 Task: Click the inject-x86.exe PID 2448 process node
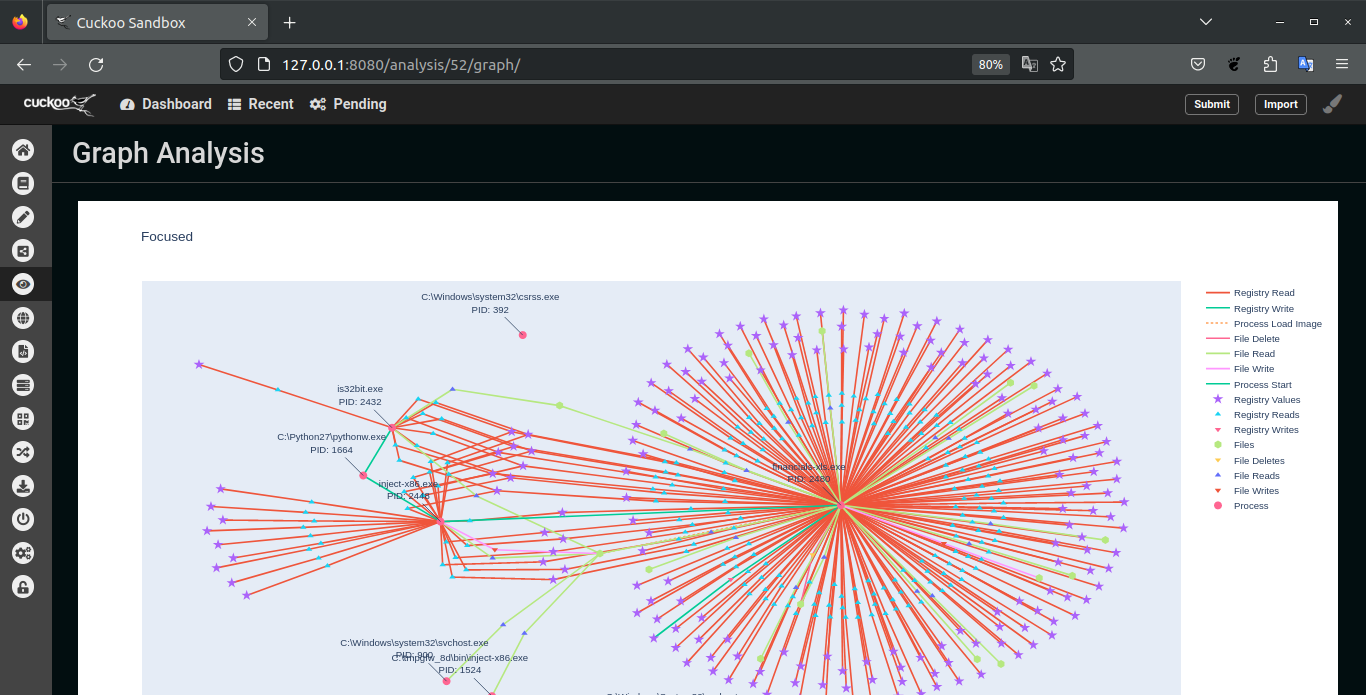(x=440, y=522)
